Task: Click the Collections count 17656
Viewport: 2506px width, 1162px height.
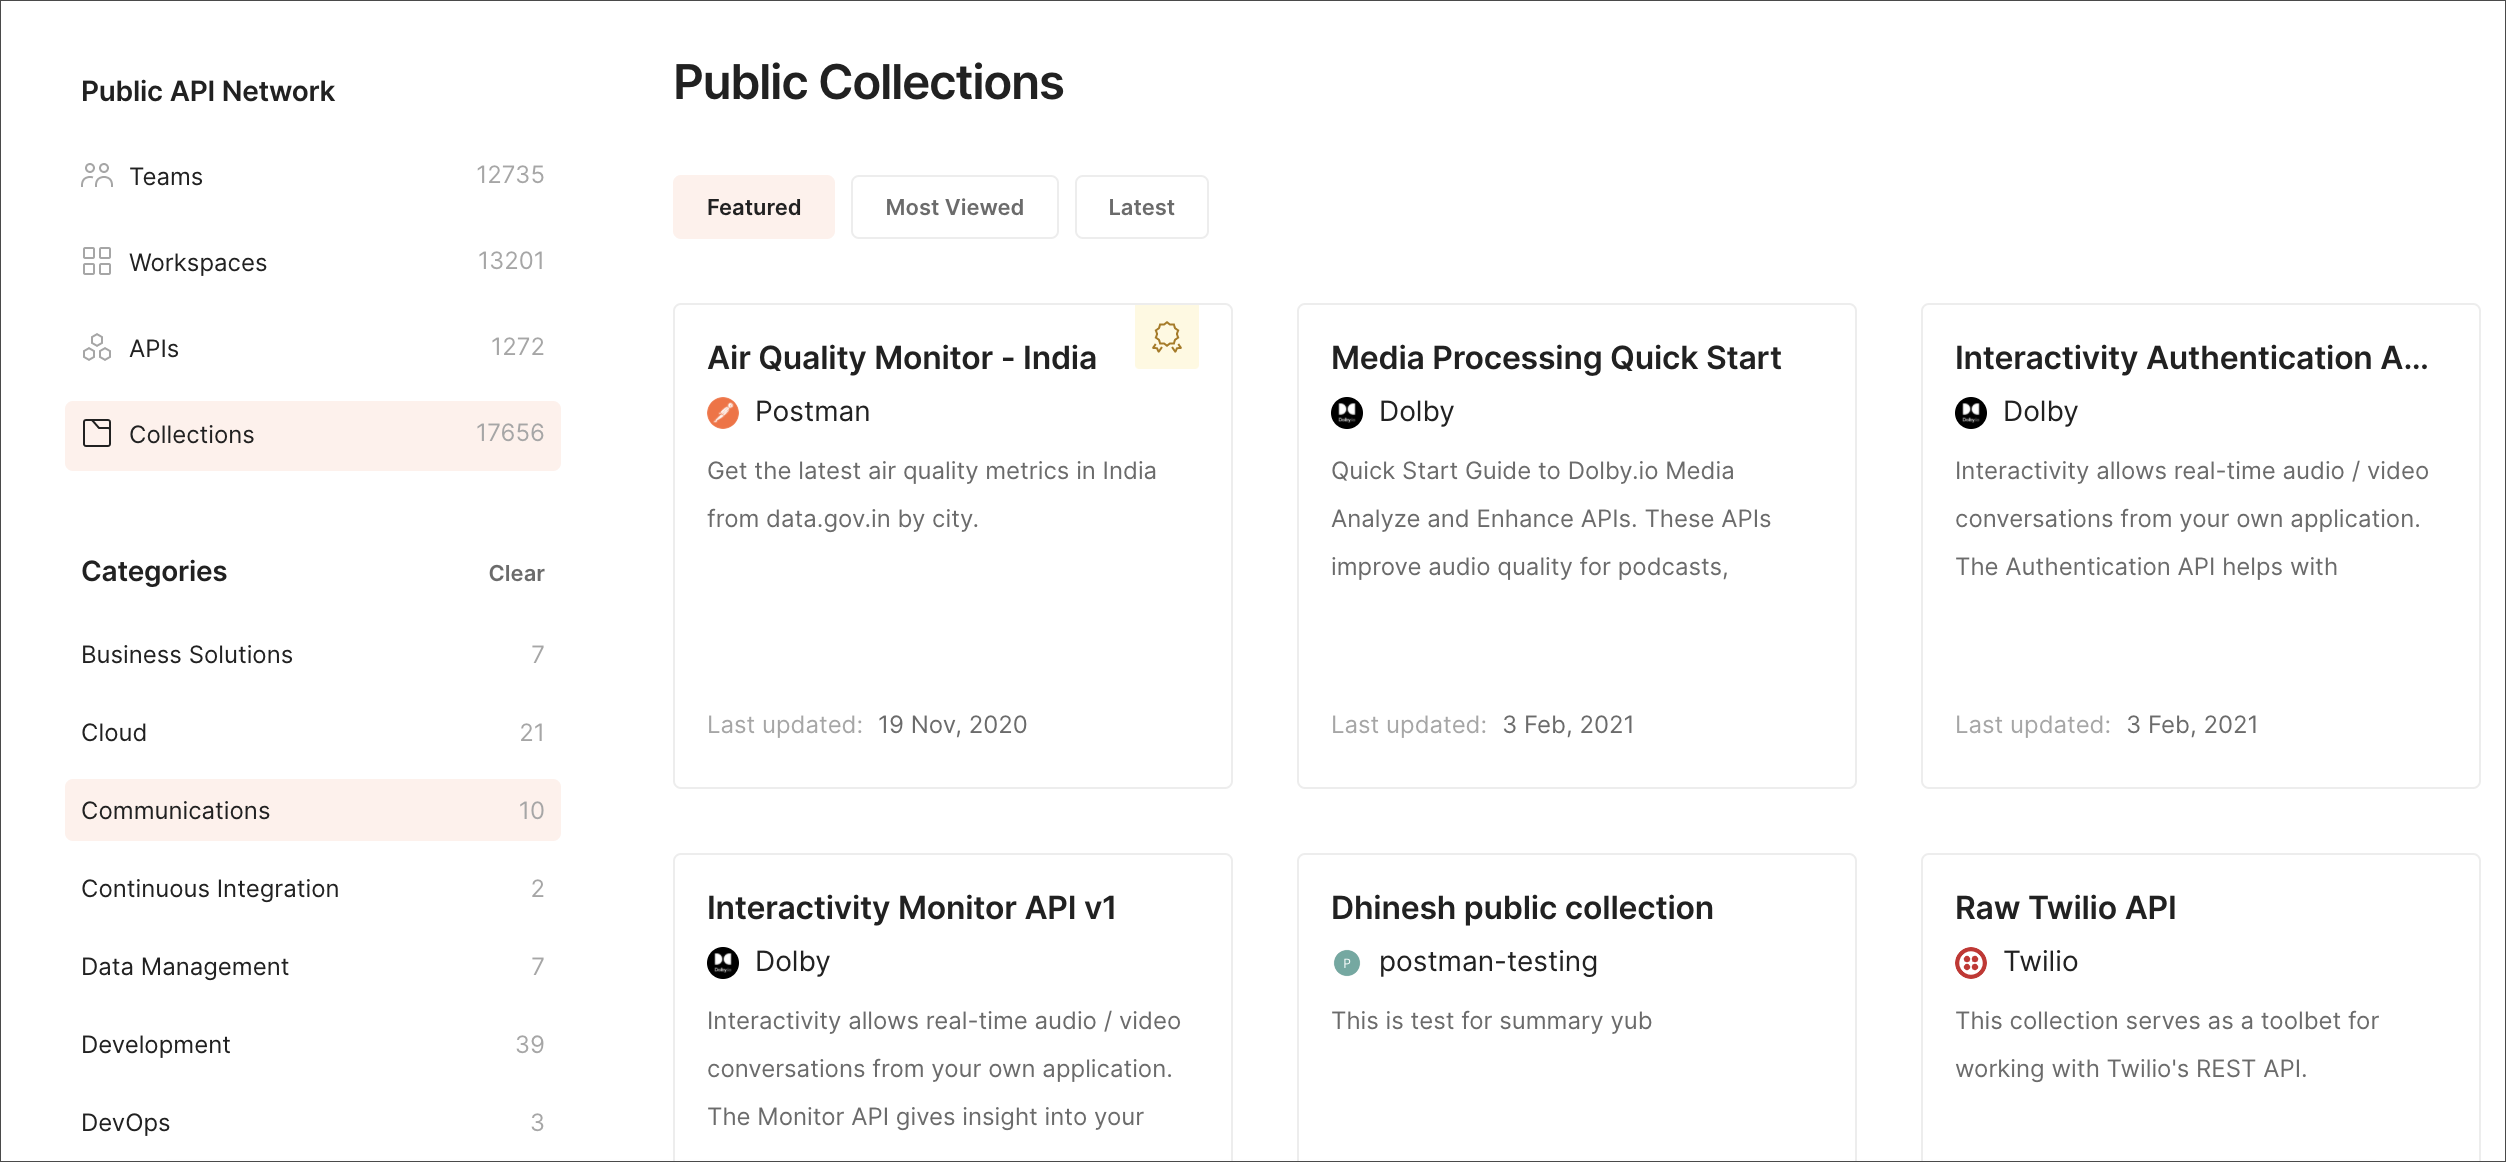Action: 510,433
